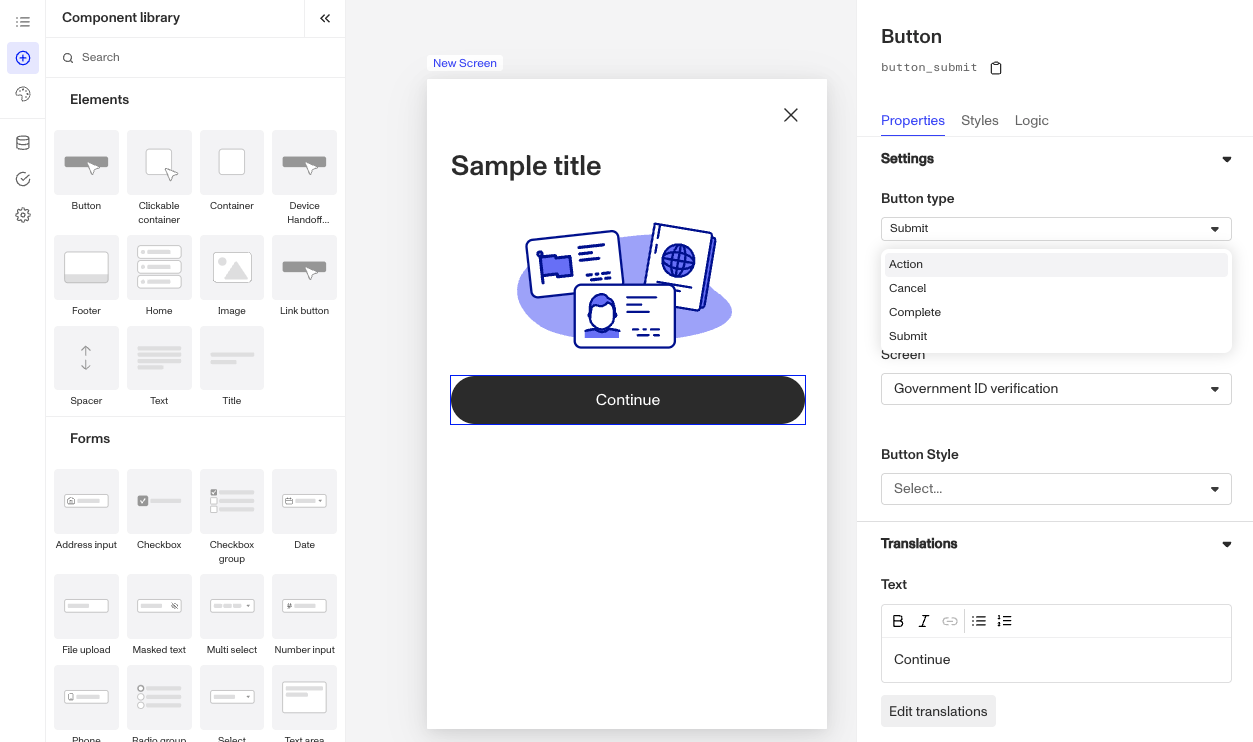Collapse the Component library panel
This screenshot has width=1253, height=742.
point(325,18)
